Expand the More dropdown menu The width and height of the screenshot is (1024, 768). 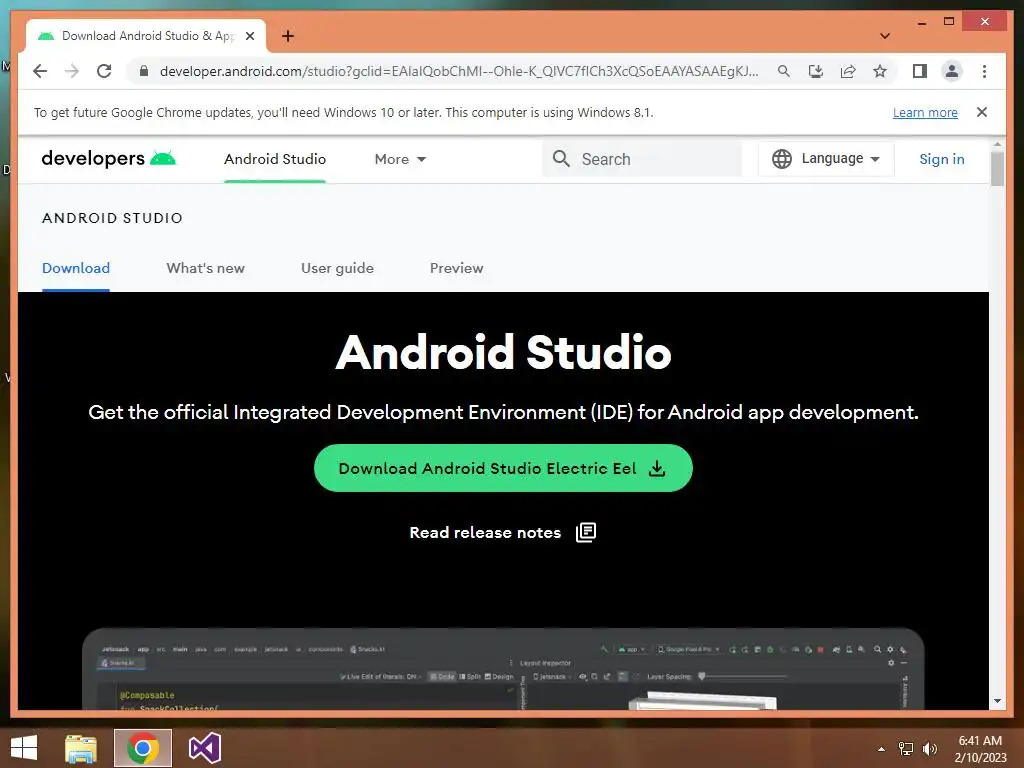click(400, 159)
